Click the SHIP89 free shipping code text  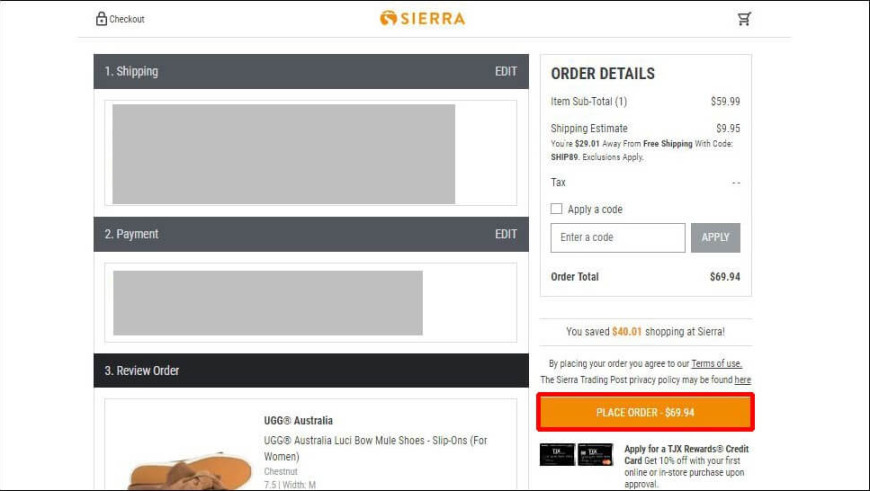[x=564, y=157]
